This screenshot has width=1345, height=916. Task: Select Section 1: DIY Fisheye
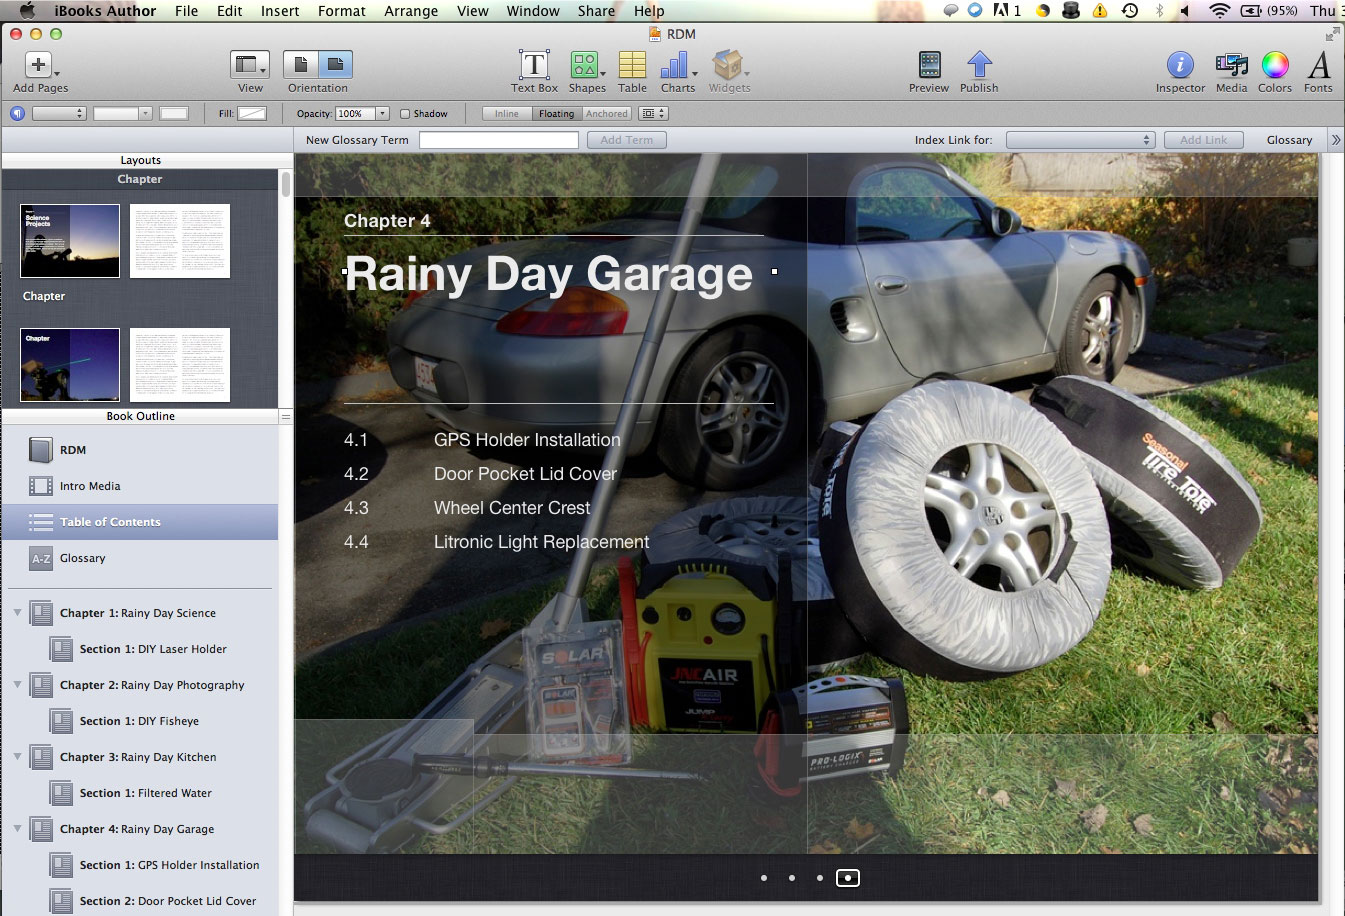pyautogui.click(x=139, y=721)
